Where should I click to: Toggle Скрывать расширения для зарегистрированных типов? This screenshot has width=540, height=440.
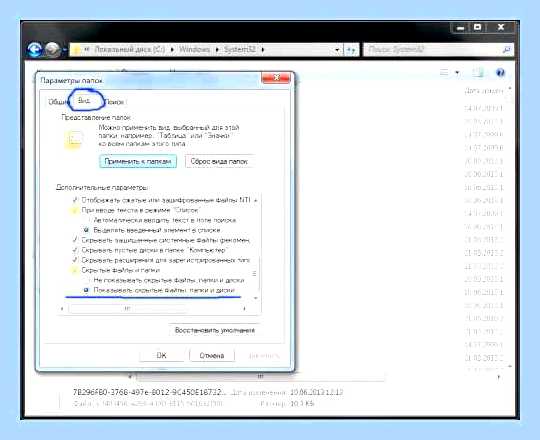click(x=75, y=260)
